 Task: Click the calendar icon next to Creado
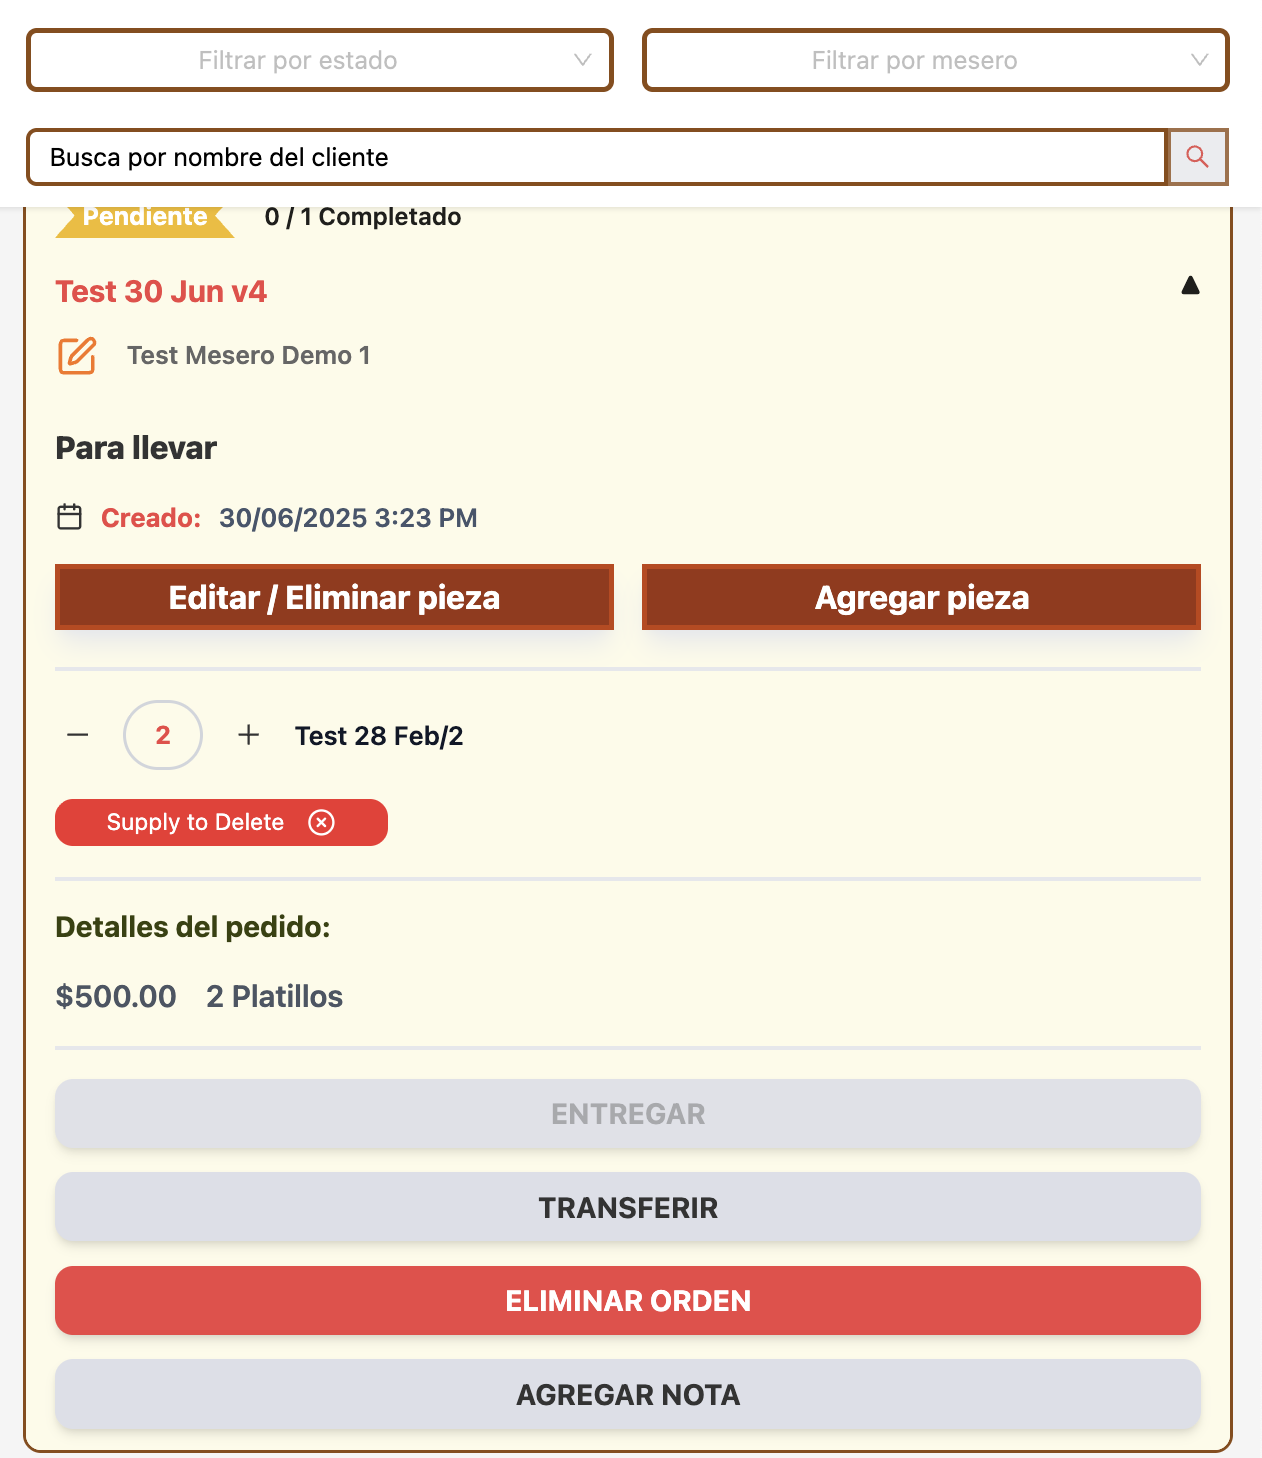pos(69,517)
